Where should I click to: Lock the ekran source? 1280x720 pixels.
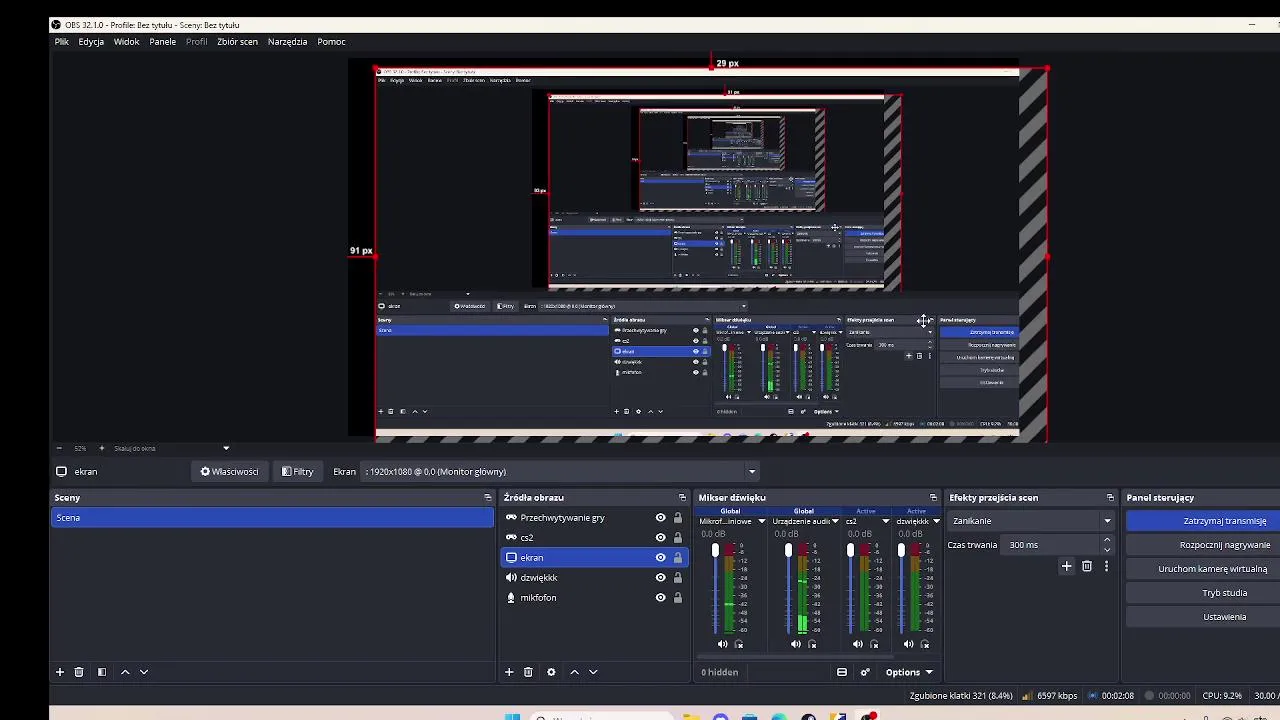pos(677,558)
